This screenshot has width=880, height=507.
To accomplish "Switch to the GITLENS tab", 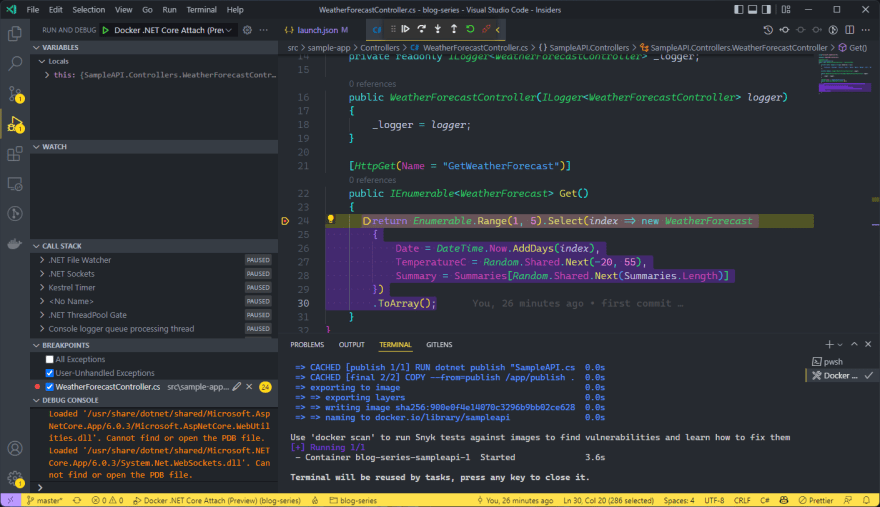I will pyautogui.click(x=439, y=345).
